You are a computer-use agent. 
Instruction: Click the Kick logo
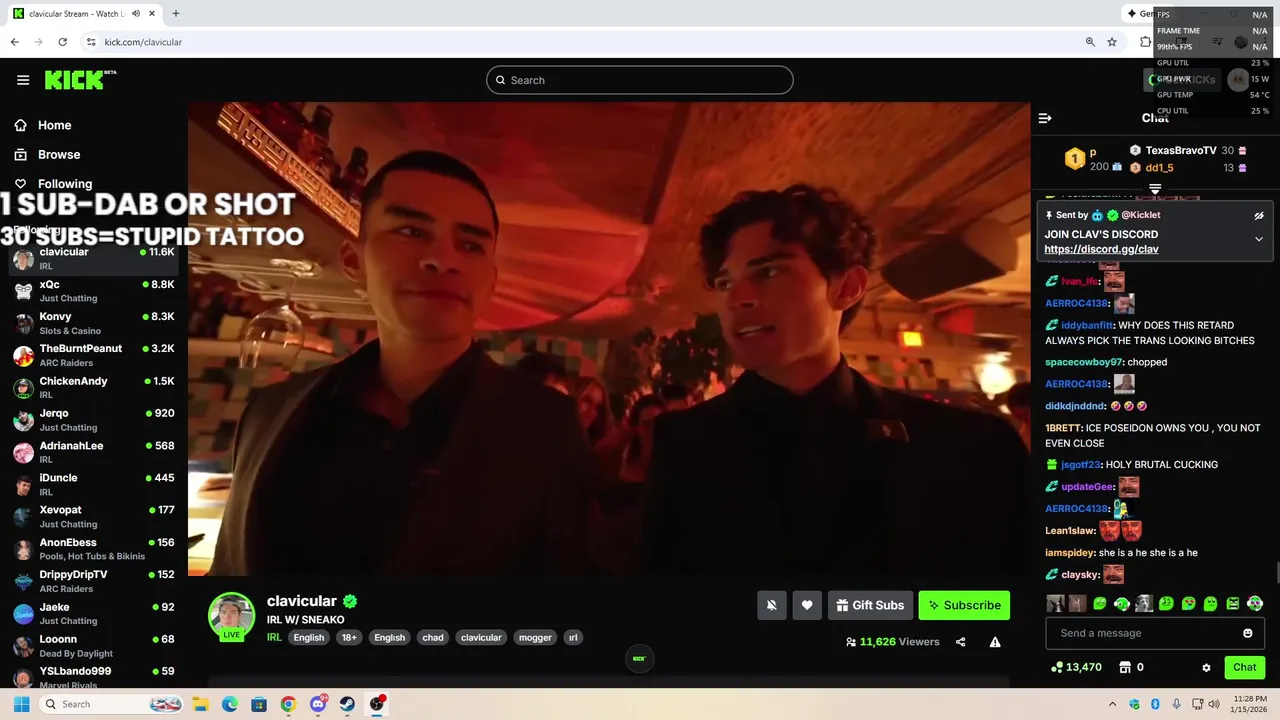tap(80, 80)
